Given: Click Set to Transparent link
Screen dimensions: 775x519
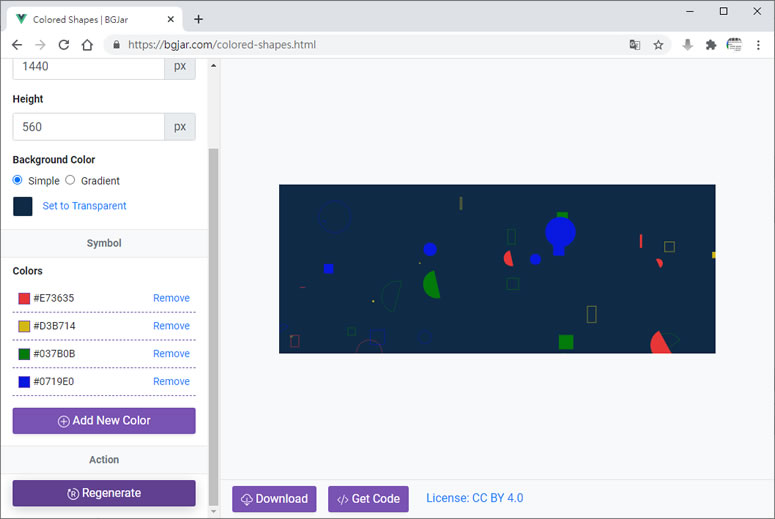Looking at the screenshot, I should [84, 206].
